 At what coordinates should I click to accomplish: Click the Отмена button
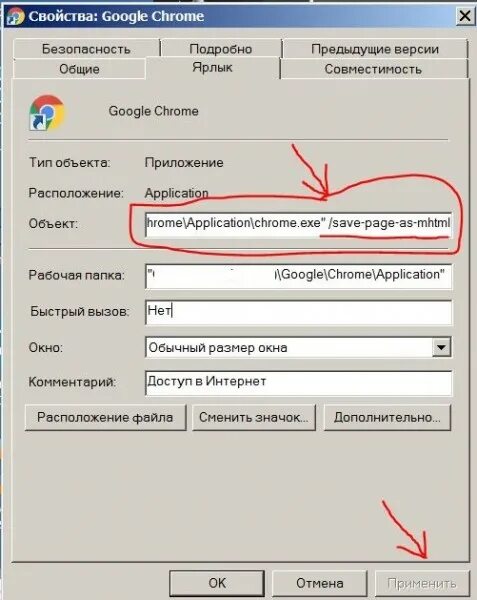[319, 583]
